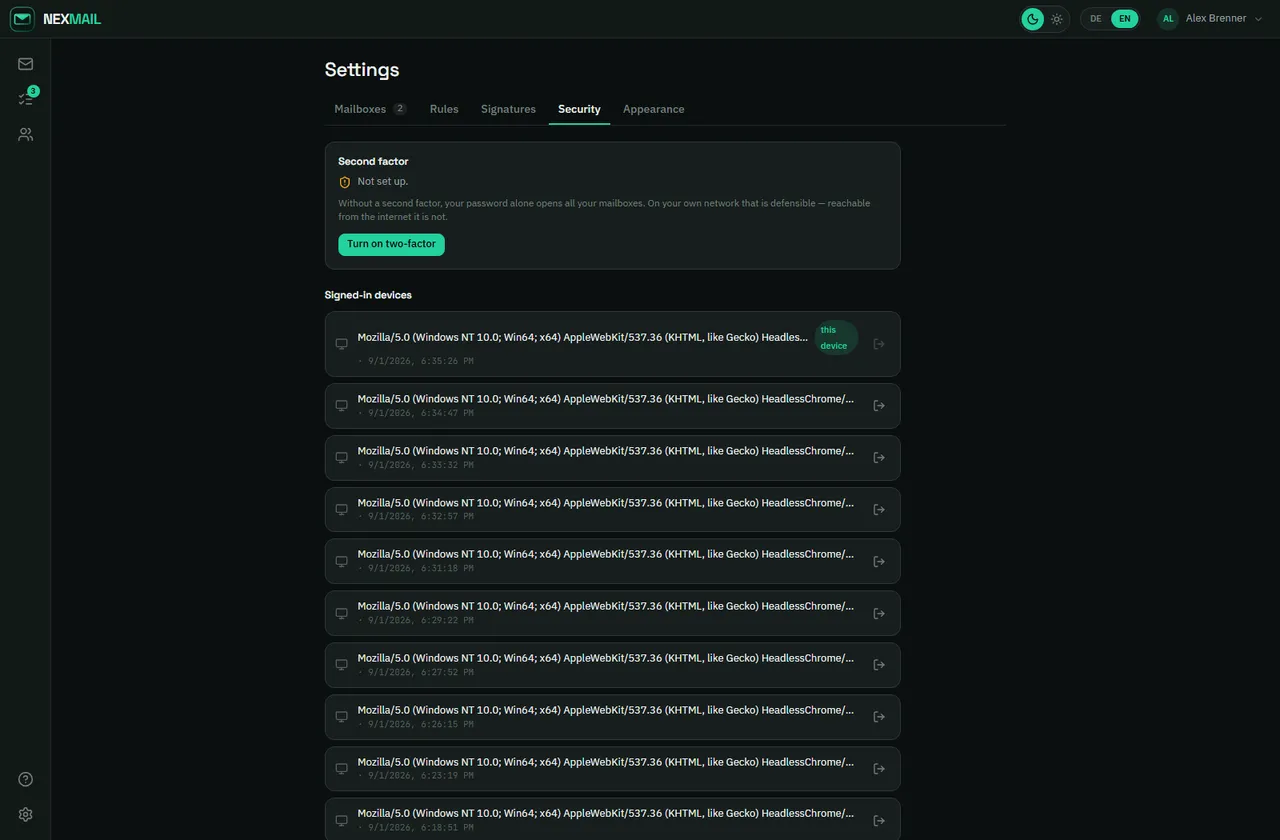Click the monitor icon for 6:35:26 PM device

click(341, 344)
